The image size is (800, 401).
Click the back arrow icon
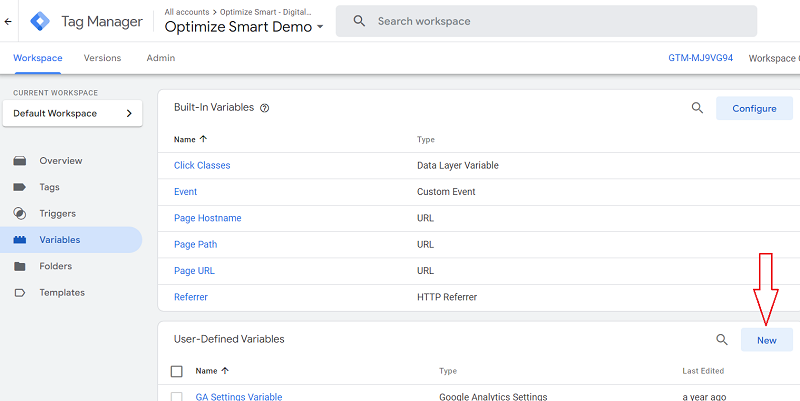tap(8, 21)
